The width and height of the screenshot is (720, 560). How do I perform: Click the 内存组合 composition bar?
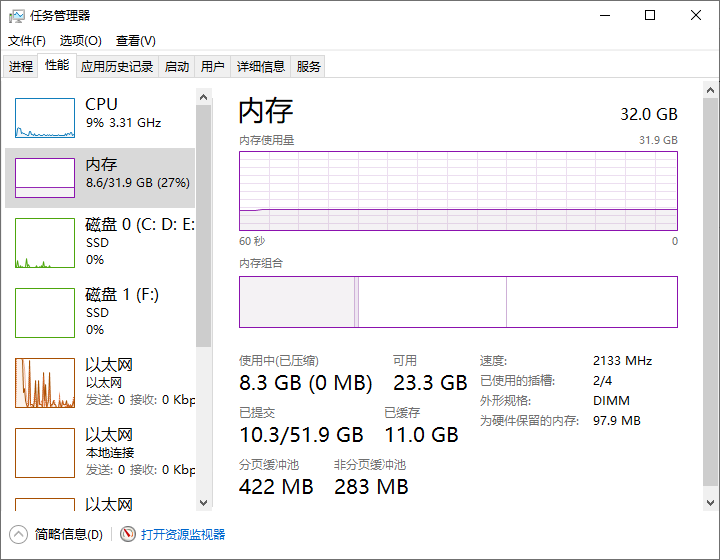click(458, 302)
